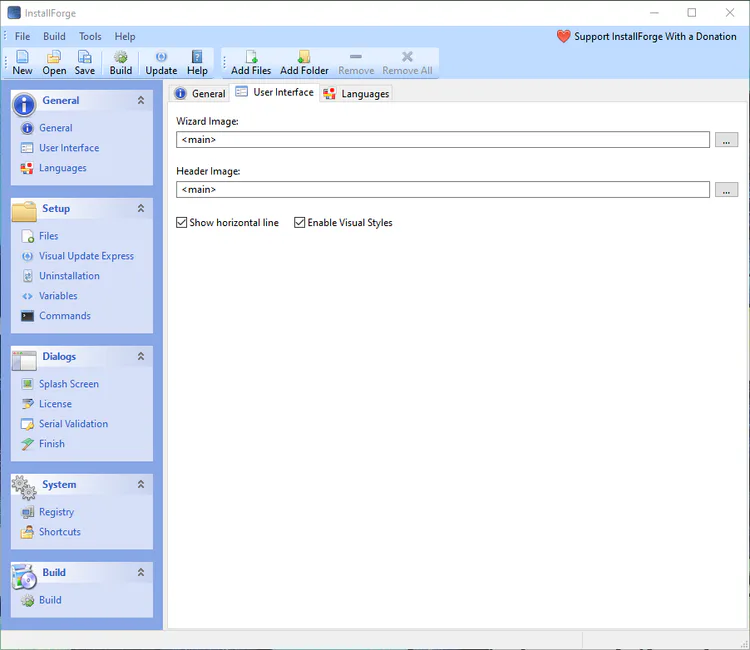The image size is (750, 650).
Task: Click the Save toolbar icon
Action: pos(85,63)
